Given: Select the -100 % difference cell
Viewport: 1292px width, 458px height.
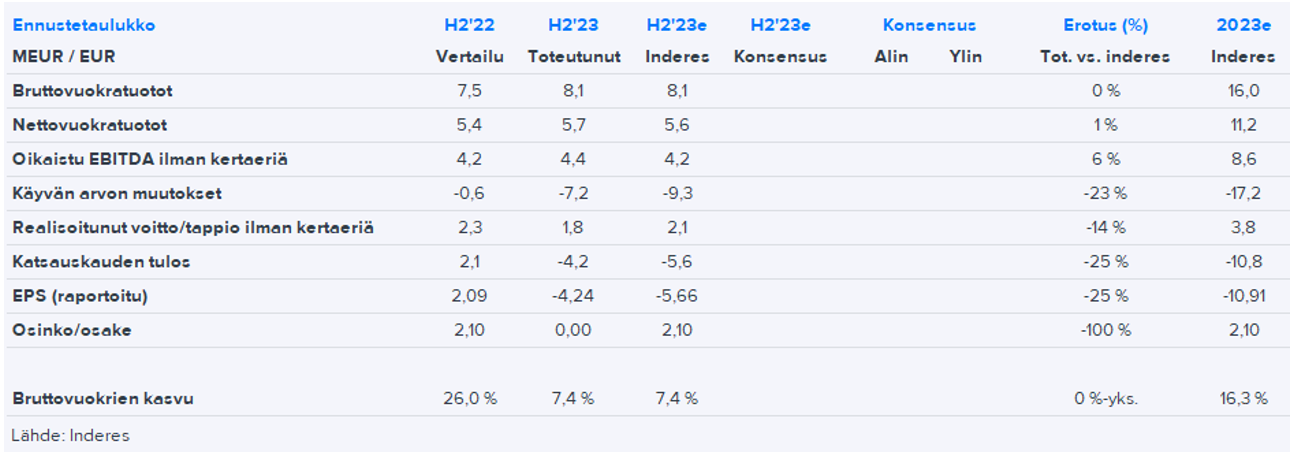Looking at the screenshot, I should click(x=1104, y=330).
